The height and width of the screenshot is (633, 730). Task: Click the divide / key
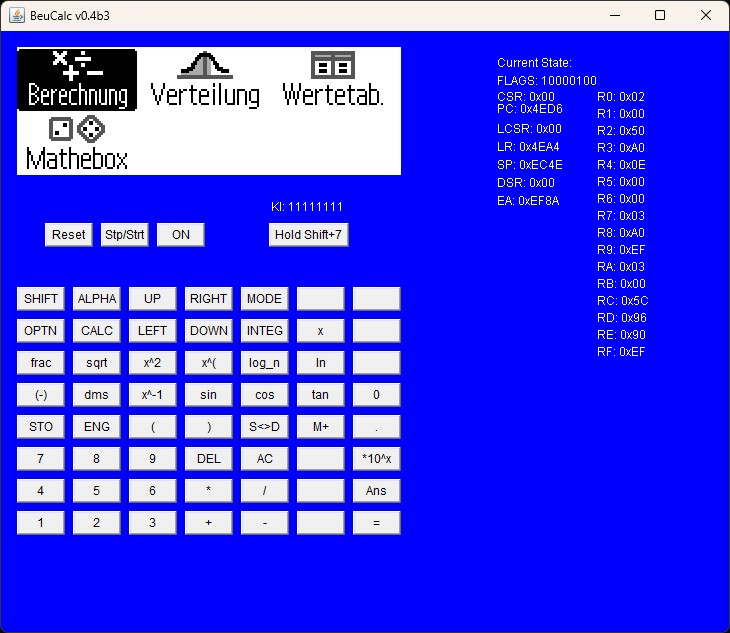coord(264,491)
